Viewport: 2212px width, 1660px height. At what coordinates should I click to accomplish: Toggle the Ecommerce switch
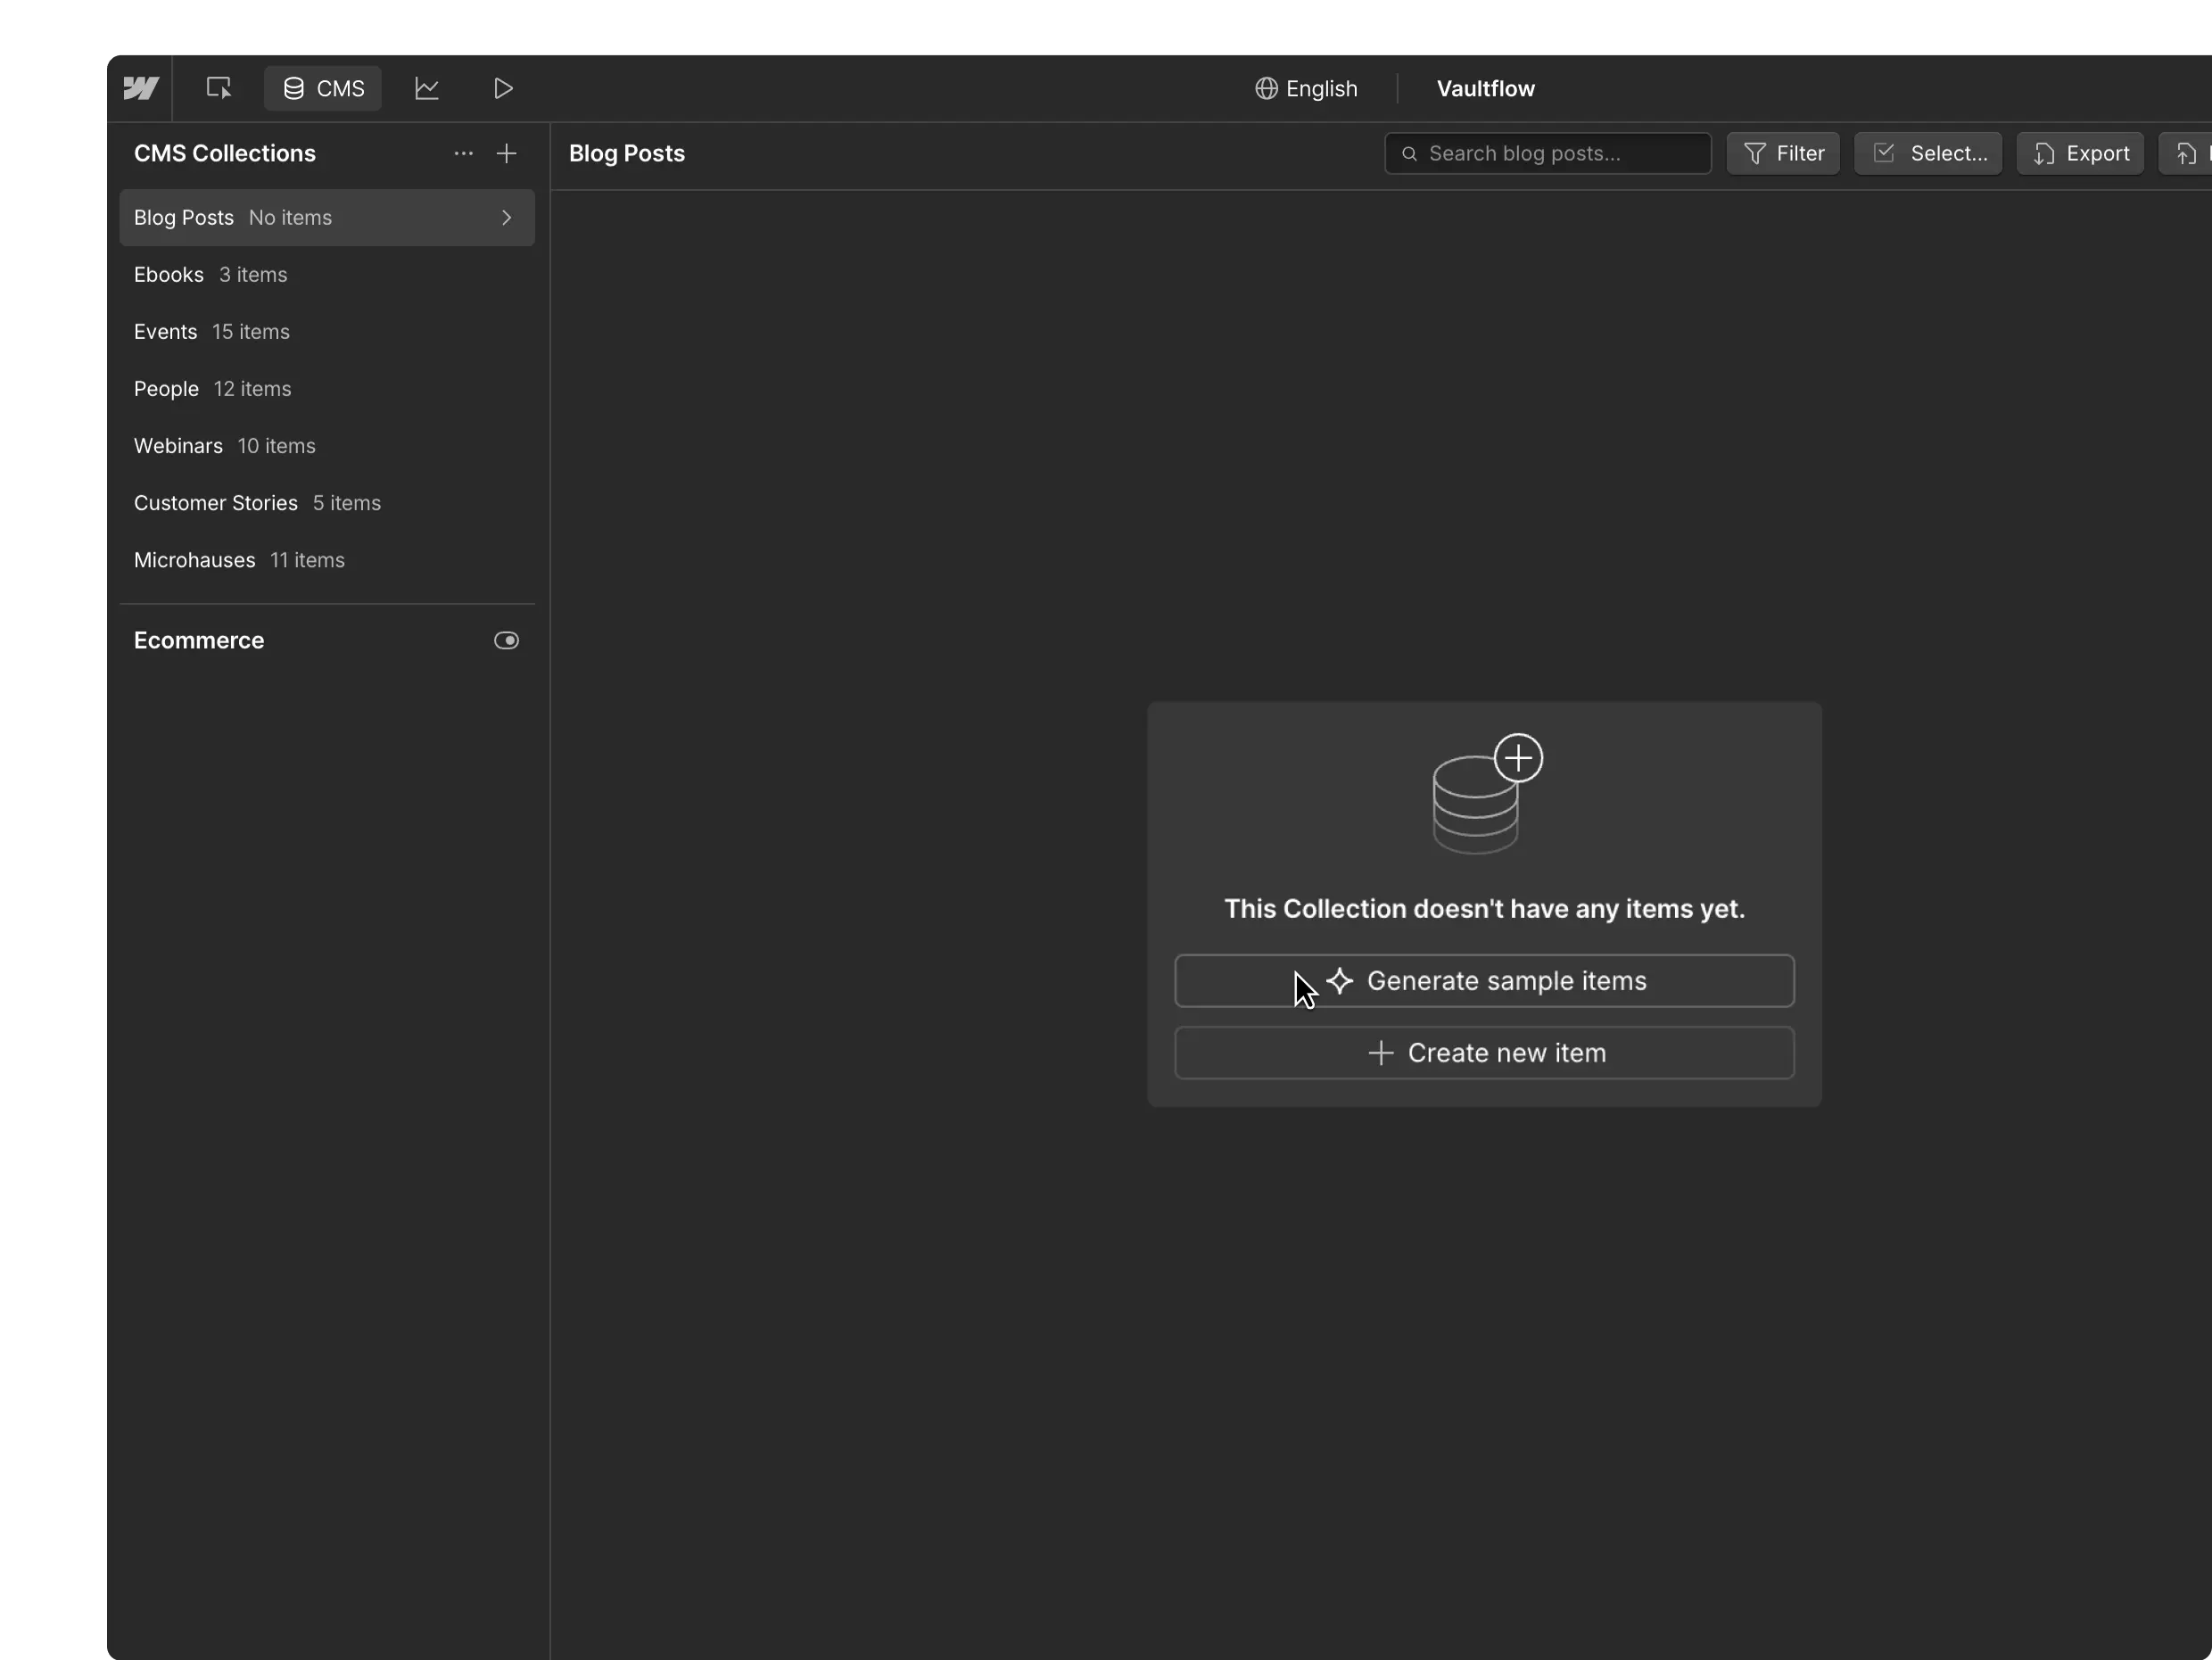pos(506,640)
